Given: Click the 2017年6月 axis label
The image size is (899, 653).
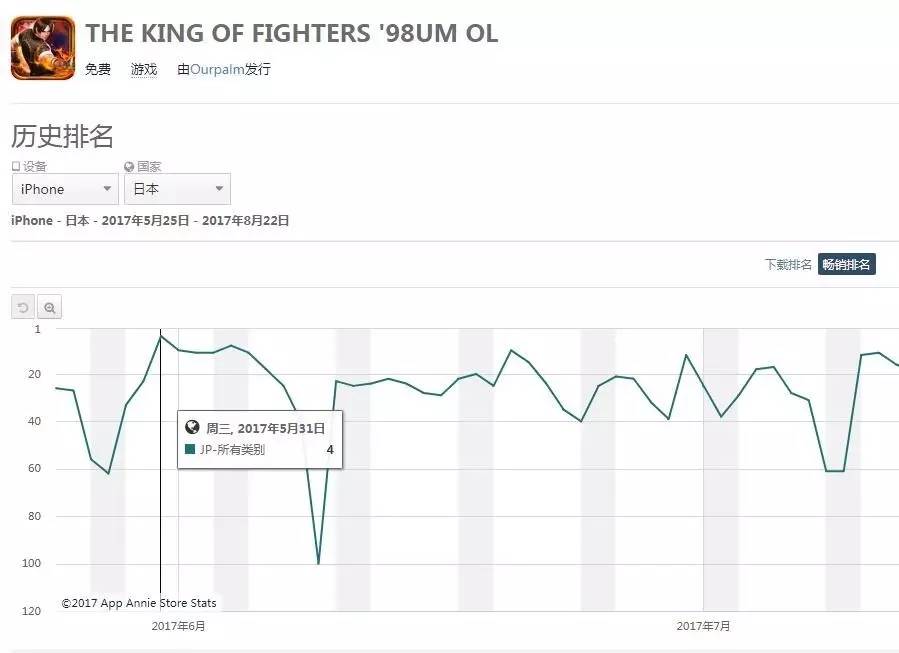Looking at the screenshot, I should point(178,626).
